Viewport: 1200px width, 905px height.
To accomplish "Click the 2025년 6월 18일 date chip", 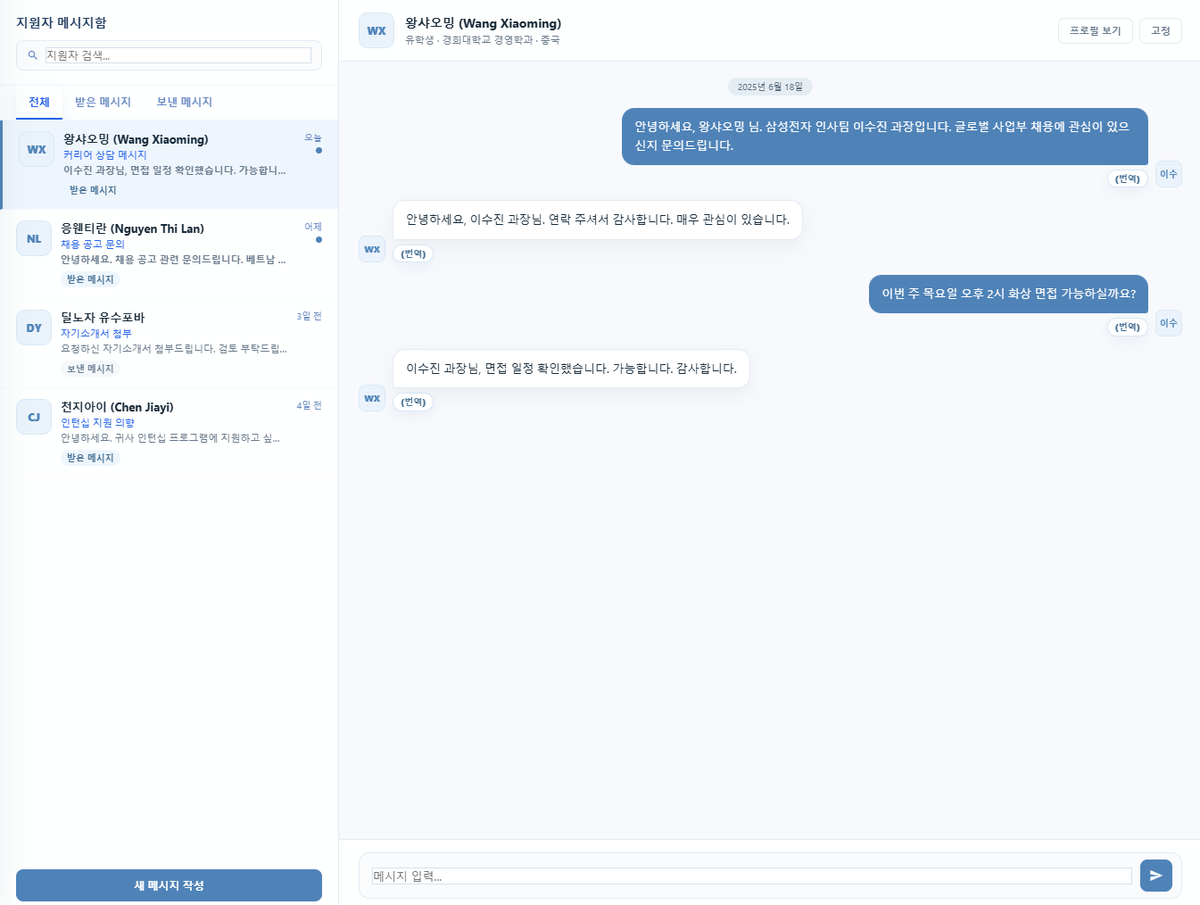I will [x=770, y=87].
